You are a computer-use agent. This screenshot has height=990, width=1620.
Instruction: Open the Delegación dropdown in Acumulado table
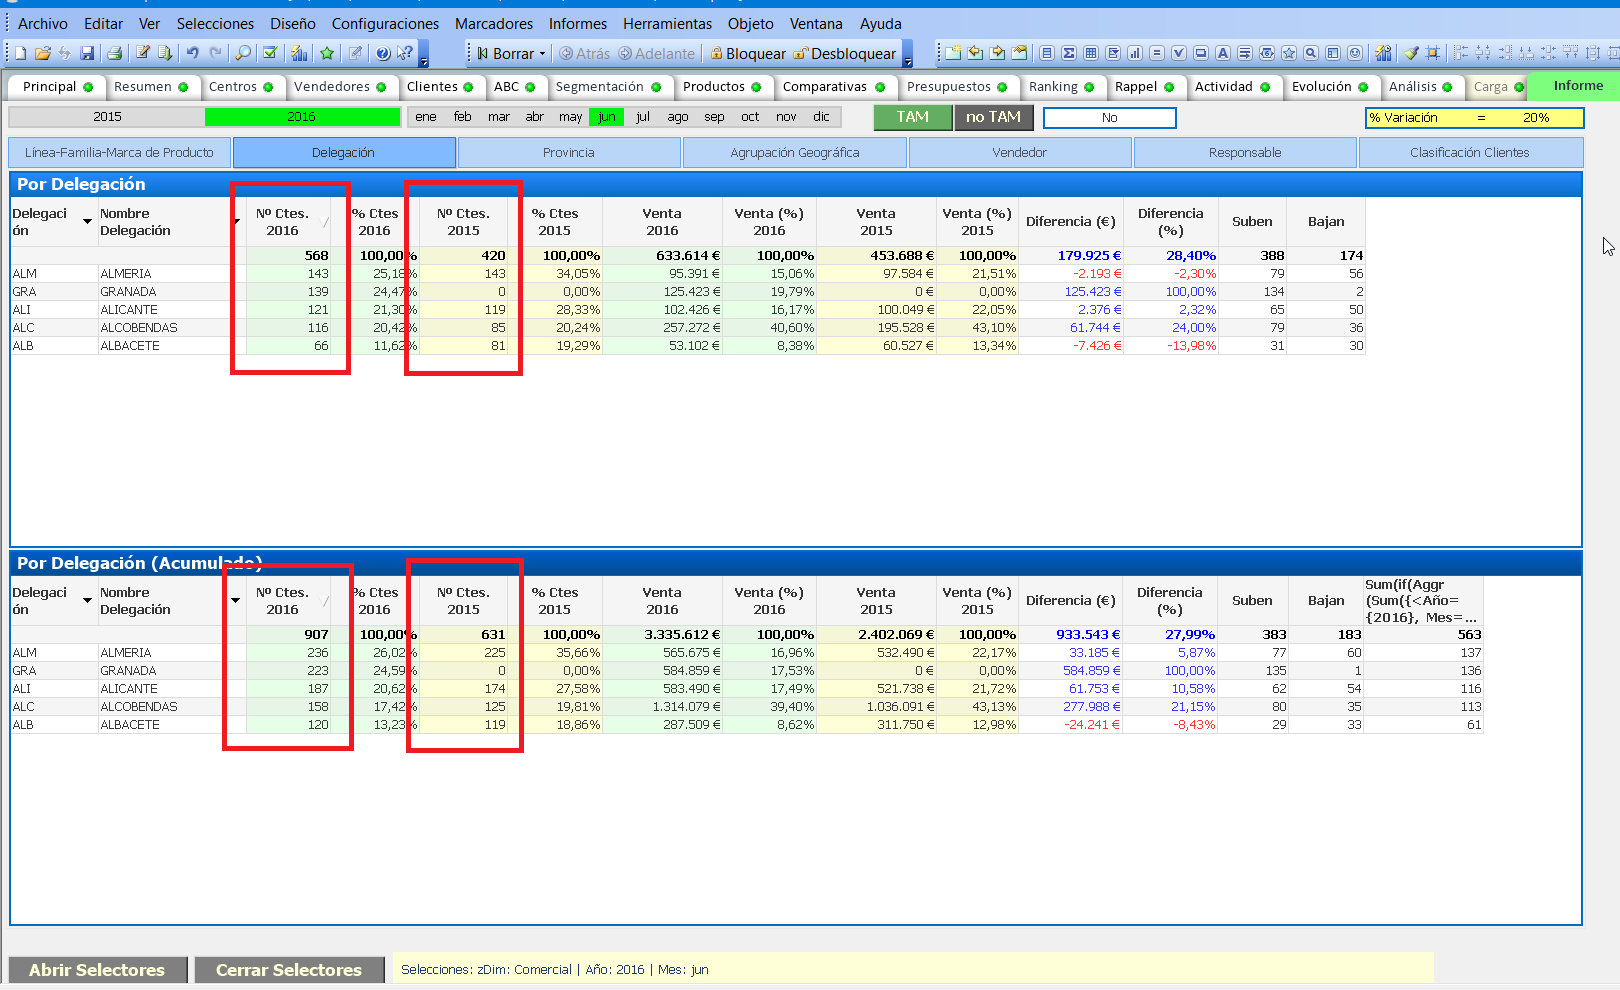click(87, 600)
